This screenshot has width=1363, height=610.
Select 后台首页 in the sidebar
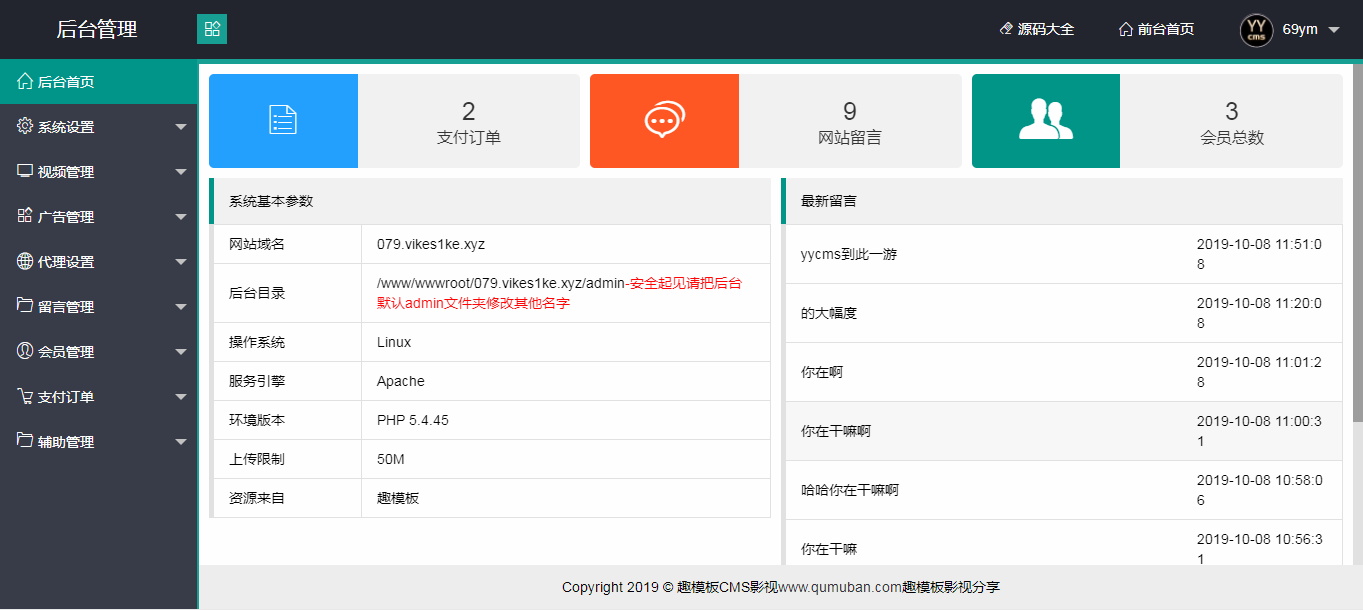(x=66, y=82)
